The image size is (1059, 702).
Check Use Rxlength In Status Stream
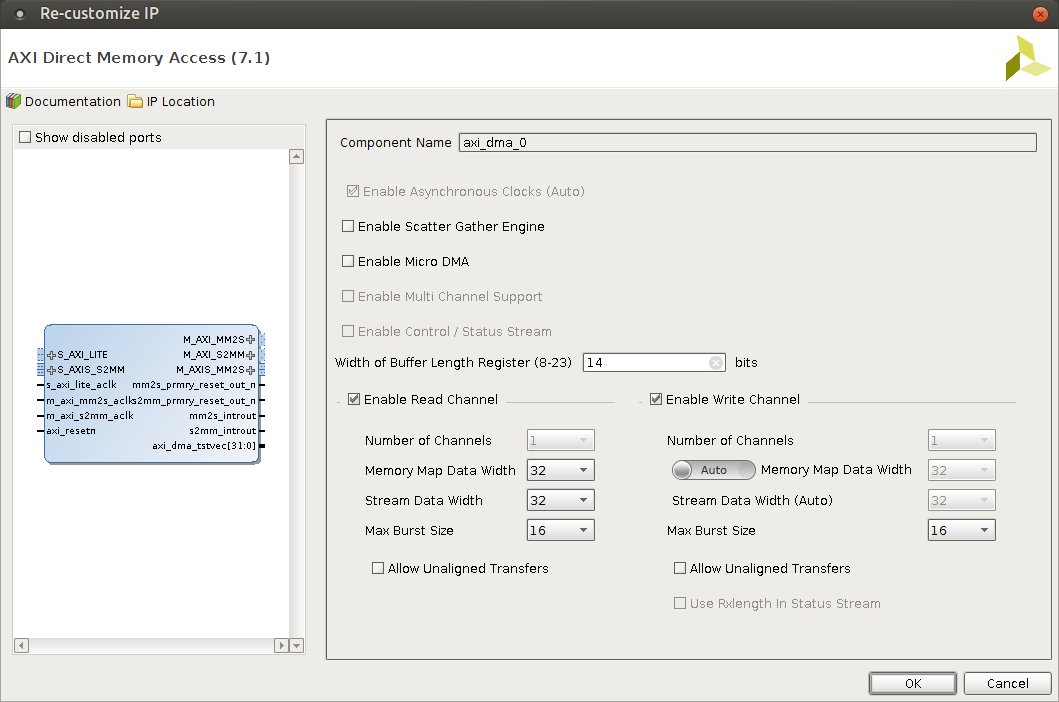pos(680,603)
